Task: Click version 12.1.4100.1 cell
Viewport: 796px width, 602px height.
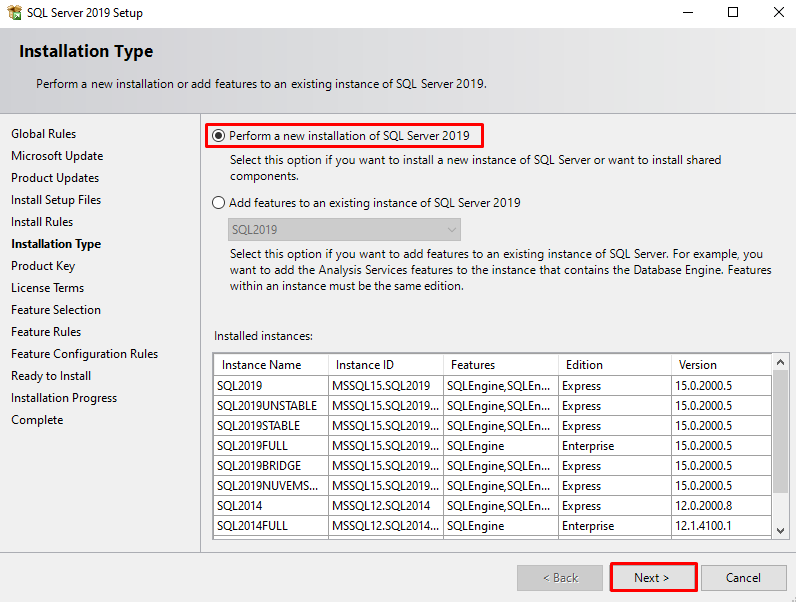Action: coord(722,526)
